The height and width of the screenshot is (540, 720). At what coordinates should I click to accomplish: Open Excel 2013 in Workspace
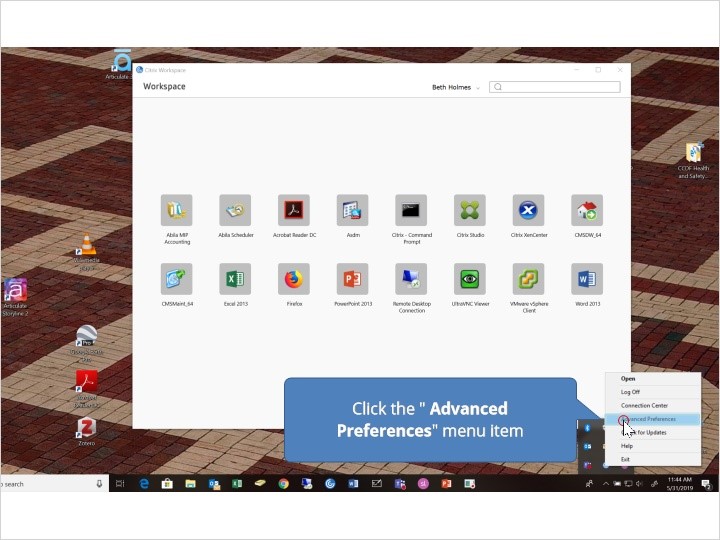pos(235,279)
